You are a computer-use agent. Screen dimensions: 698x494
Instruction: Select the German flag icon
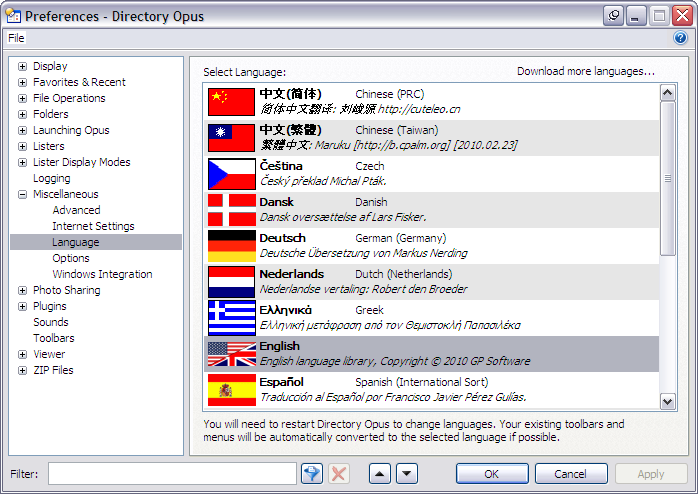click(231, 246)
